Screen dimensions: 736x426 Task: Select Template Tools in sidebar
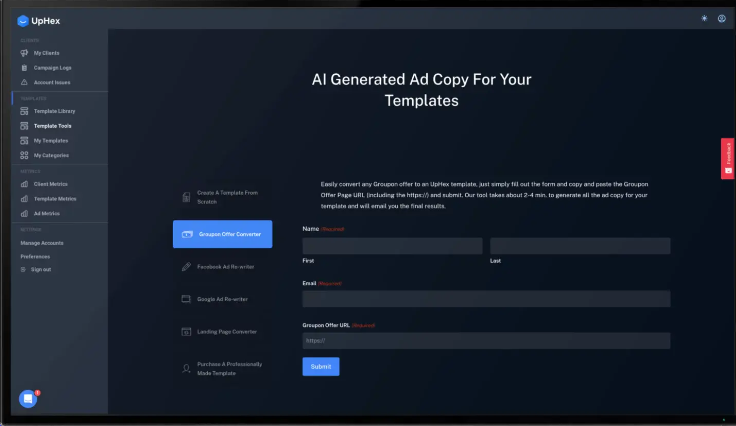pos(53,126)
